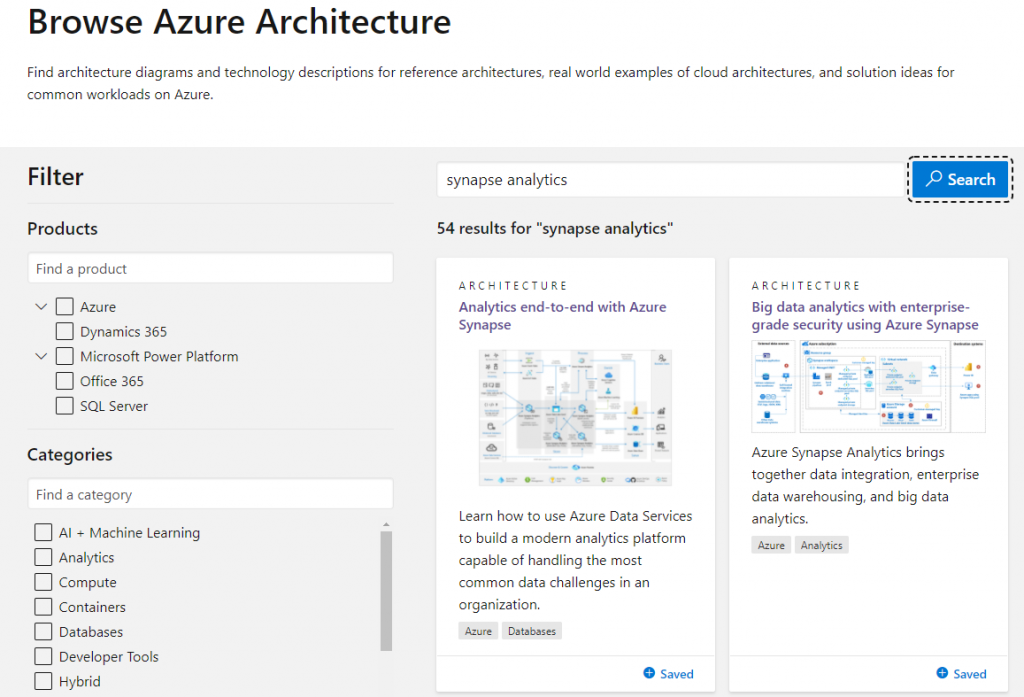Click the Databases tag on first card
The height and width of the screenshot is (697, 1024).
tap(532, 631)
